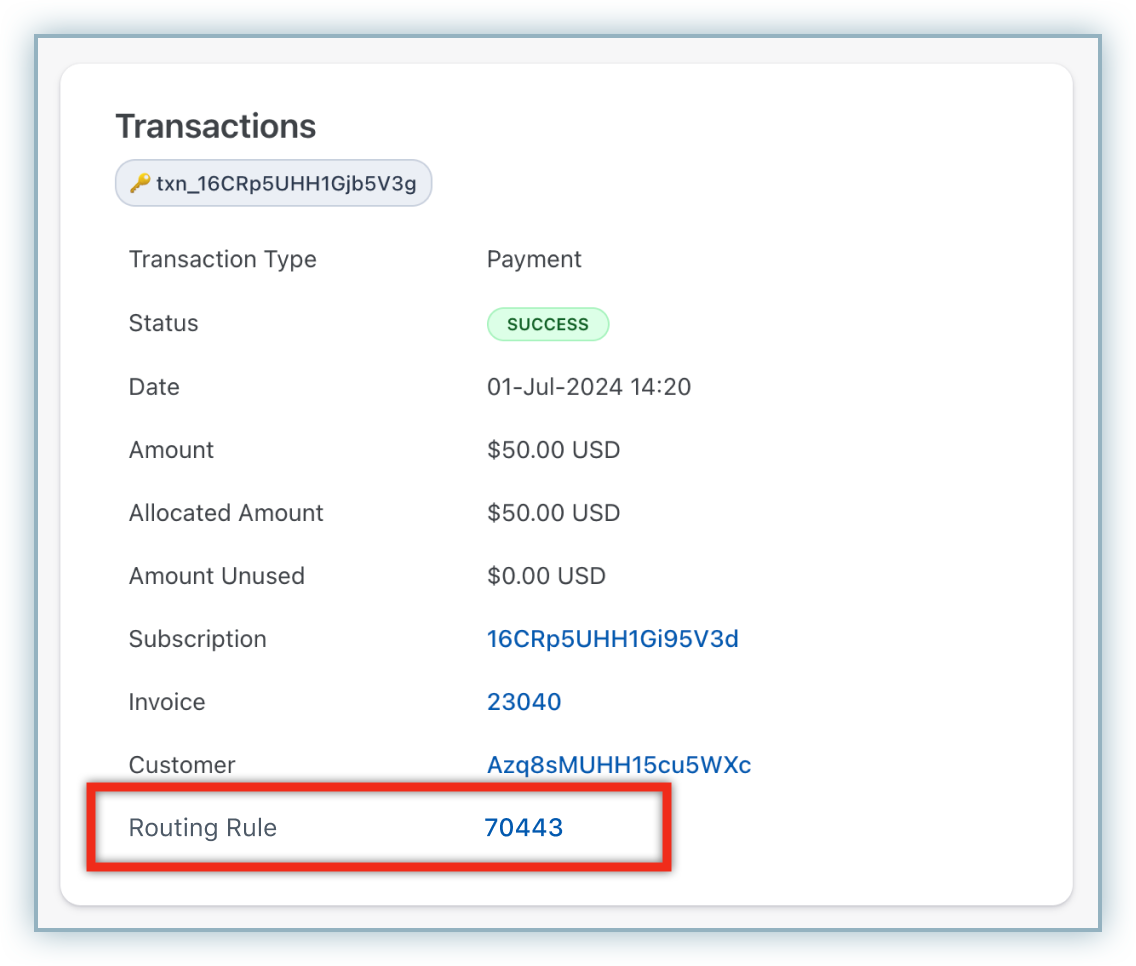Click the Customer field label
This screenshot has width=1136, height=966.
[x=181, y=765]
